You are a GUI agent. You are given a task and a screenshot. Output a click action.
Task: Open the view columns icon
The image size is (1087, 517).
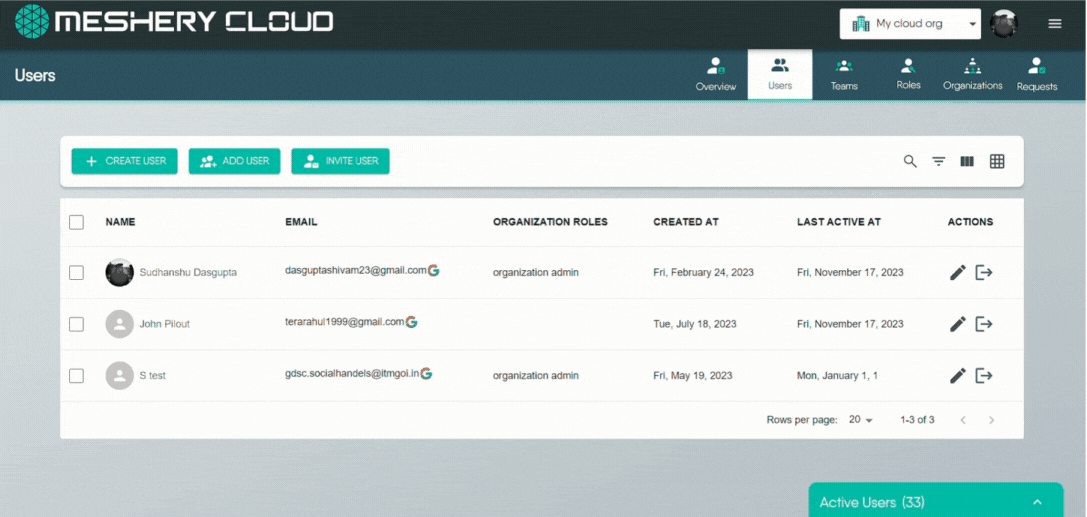pos(967,161)
